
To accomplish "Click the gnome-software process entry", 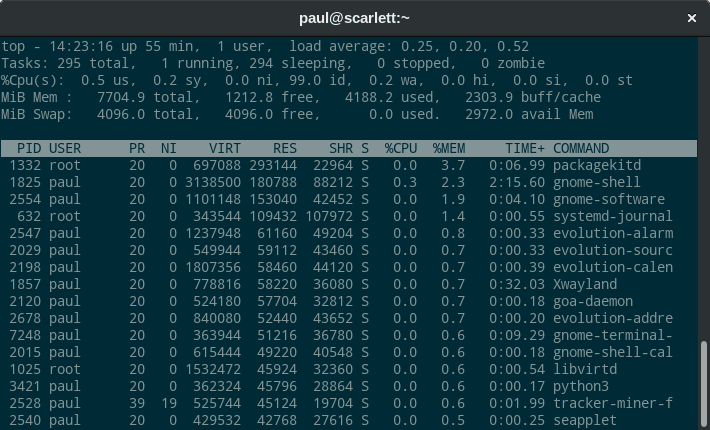I will 608,199.
